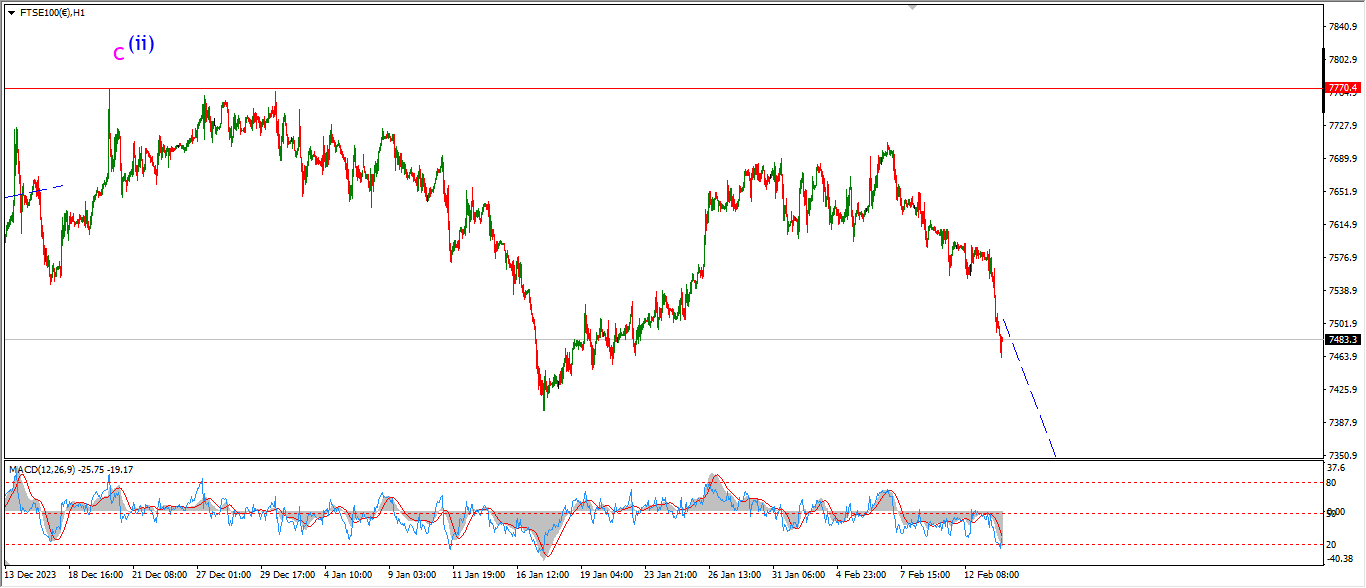Select the magenta C wave label
1366x588 pixels.
[119, 54]
